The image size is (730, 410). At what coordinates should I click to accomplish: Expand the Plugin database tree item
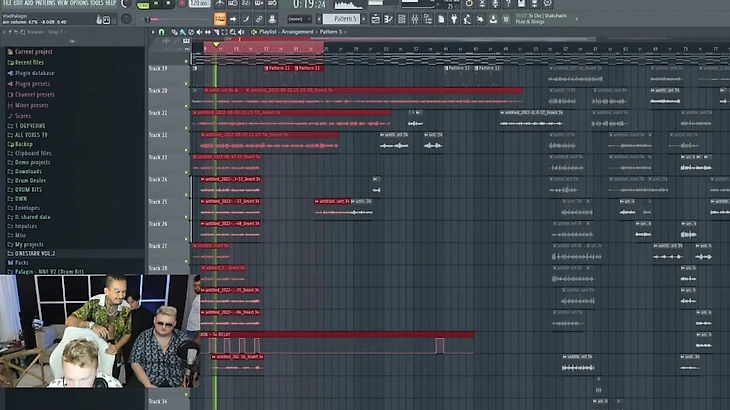coord(34,73)
